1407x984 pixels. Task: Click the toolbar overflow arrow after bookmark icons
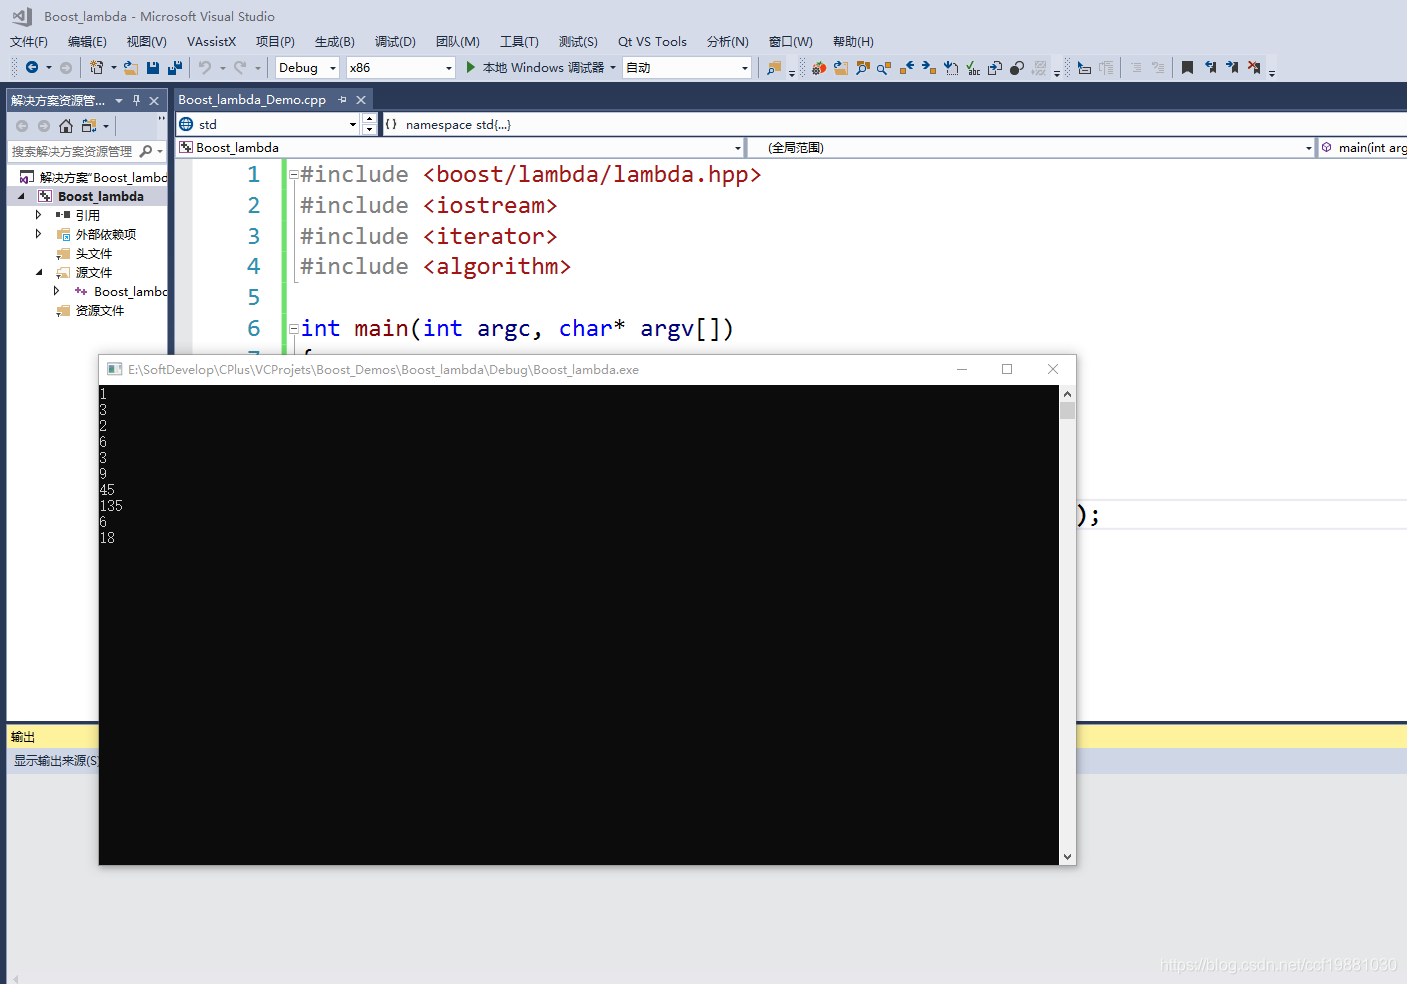click(1272, 72)
